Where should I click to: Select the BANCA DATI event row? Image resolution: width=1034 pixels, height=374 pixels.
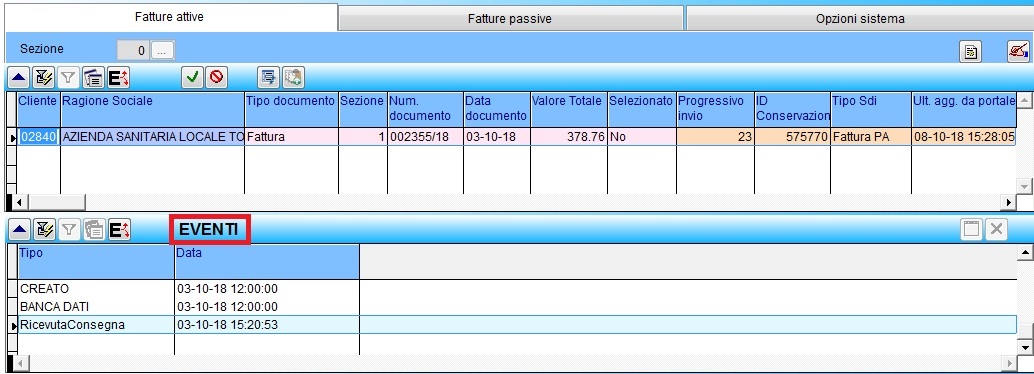(x=518, y=307)
